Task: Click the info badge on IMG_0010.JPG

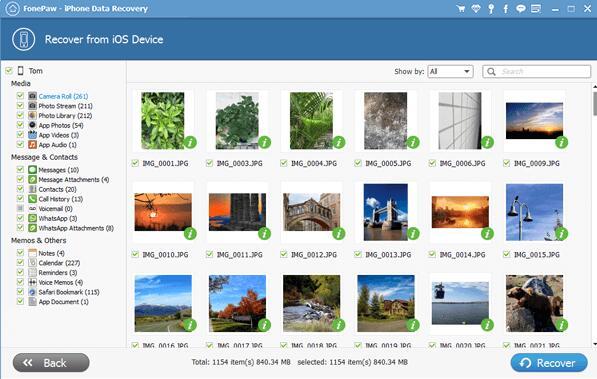Action: [190, 233]
